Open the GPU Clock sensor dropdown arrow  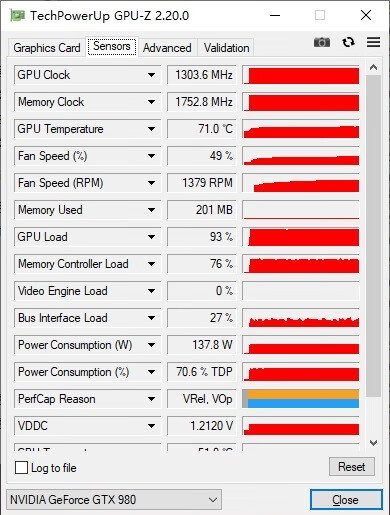[151, 75]
